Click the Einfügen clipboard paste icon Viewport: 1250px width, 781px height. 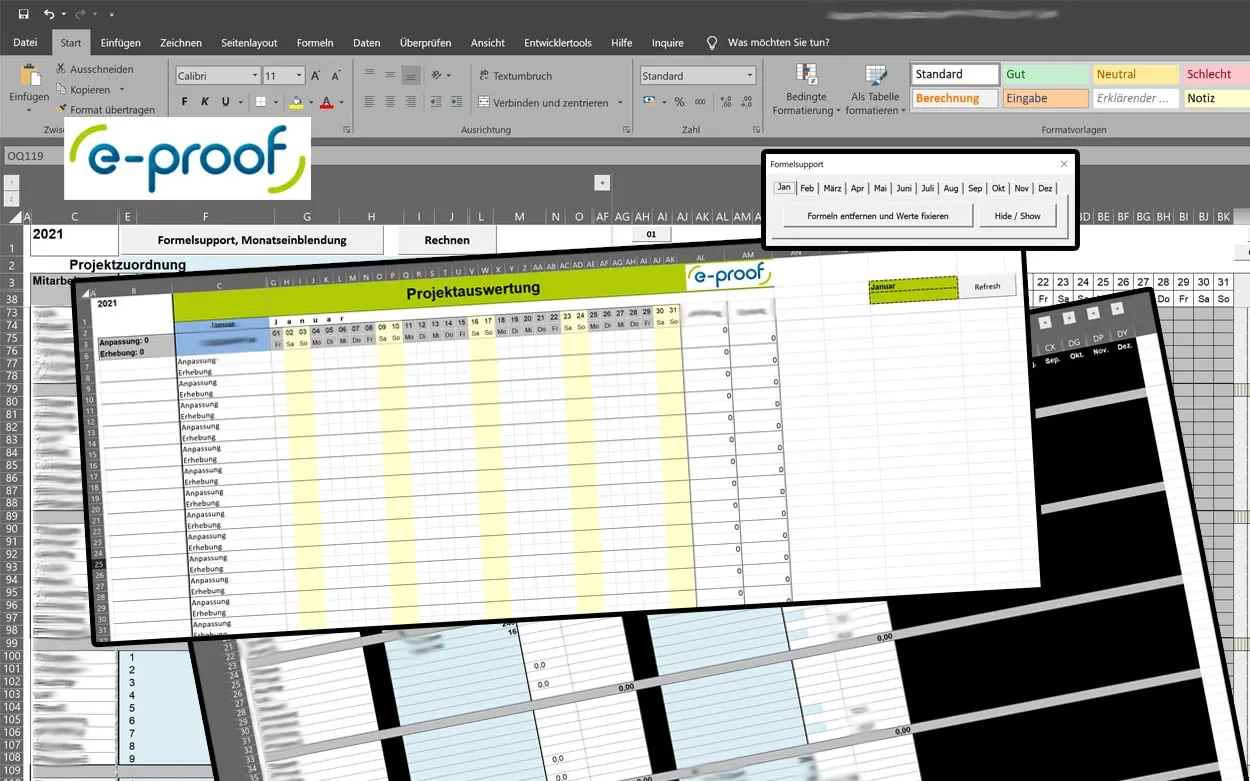click(29, 75)
